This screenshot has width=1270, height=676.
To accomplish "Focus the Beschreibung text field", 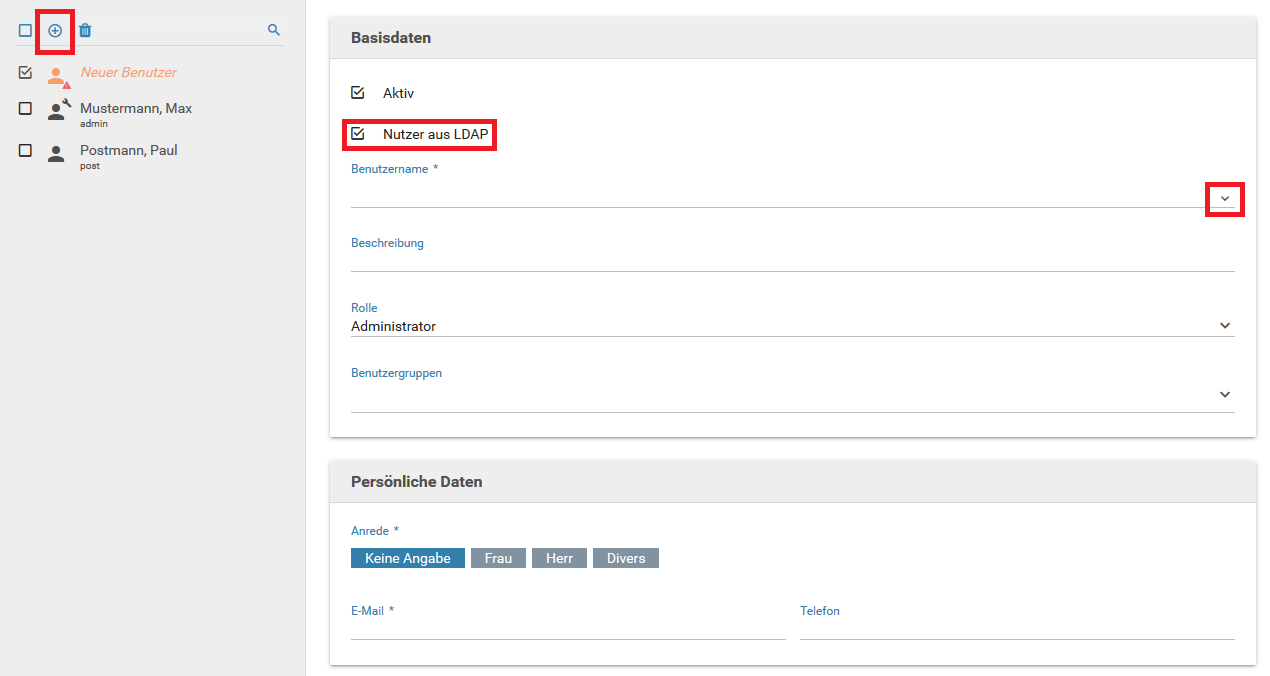I will point(792,260).
